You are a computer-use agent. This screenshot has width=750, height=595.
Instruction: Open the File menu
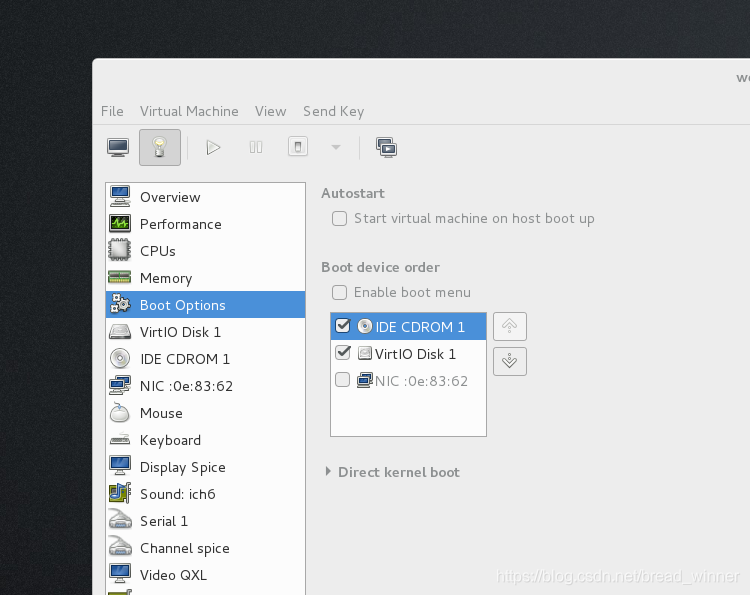(x=112, y=111)
